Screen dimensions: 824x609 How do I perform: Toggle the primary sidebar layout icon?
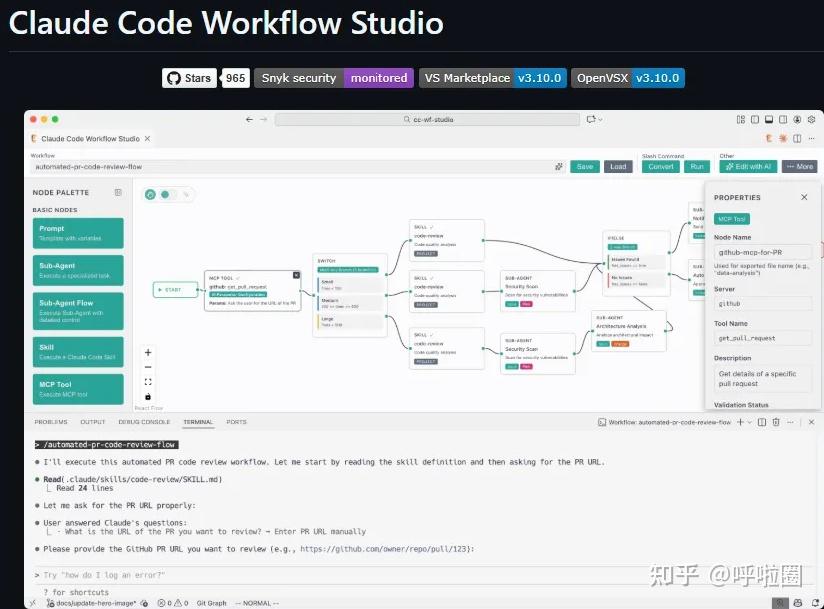click(x=755, y=120)
